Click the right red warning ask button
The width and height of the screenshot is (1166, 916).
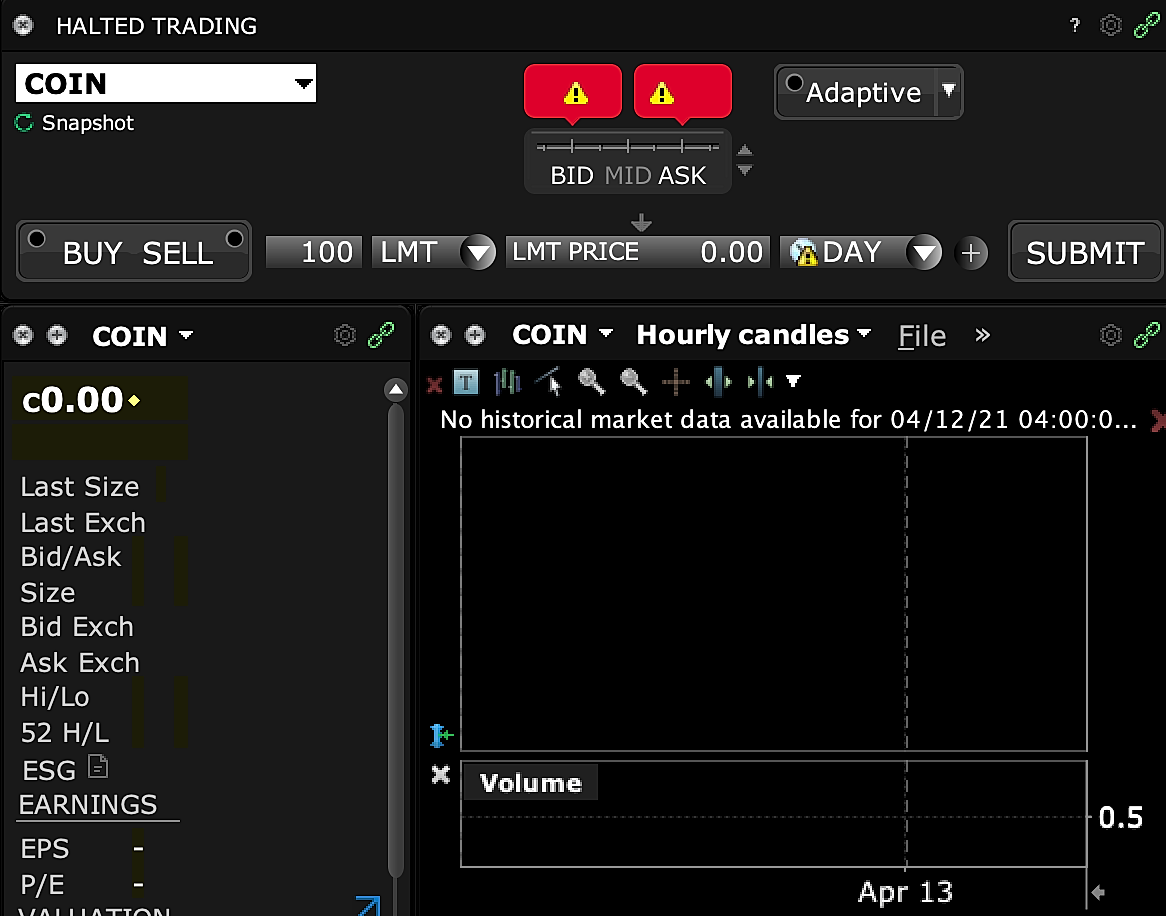click(x=683, y=92)
